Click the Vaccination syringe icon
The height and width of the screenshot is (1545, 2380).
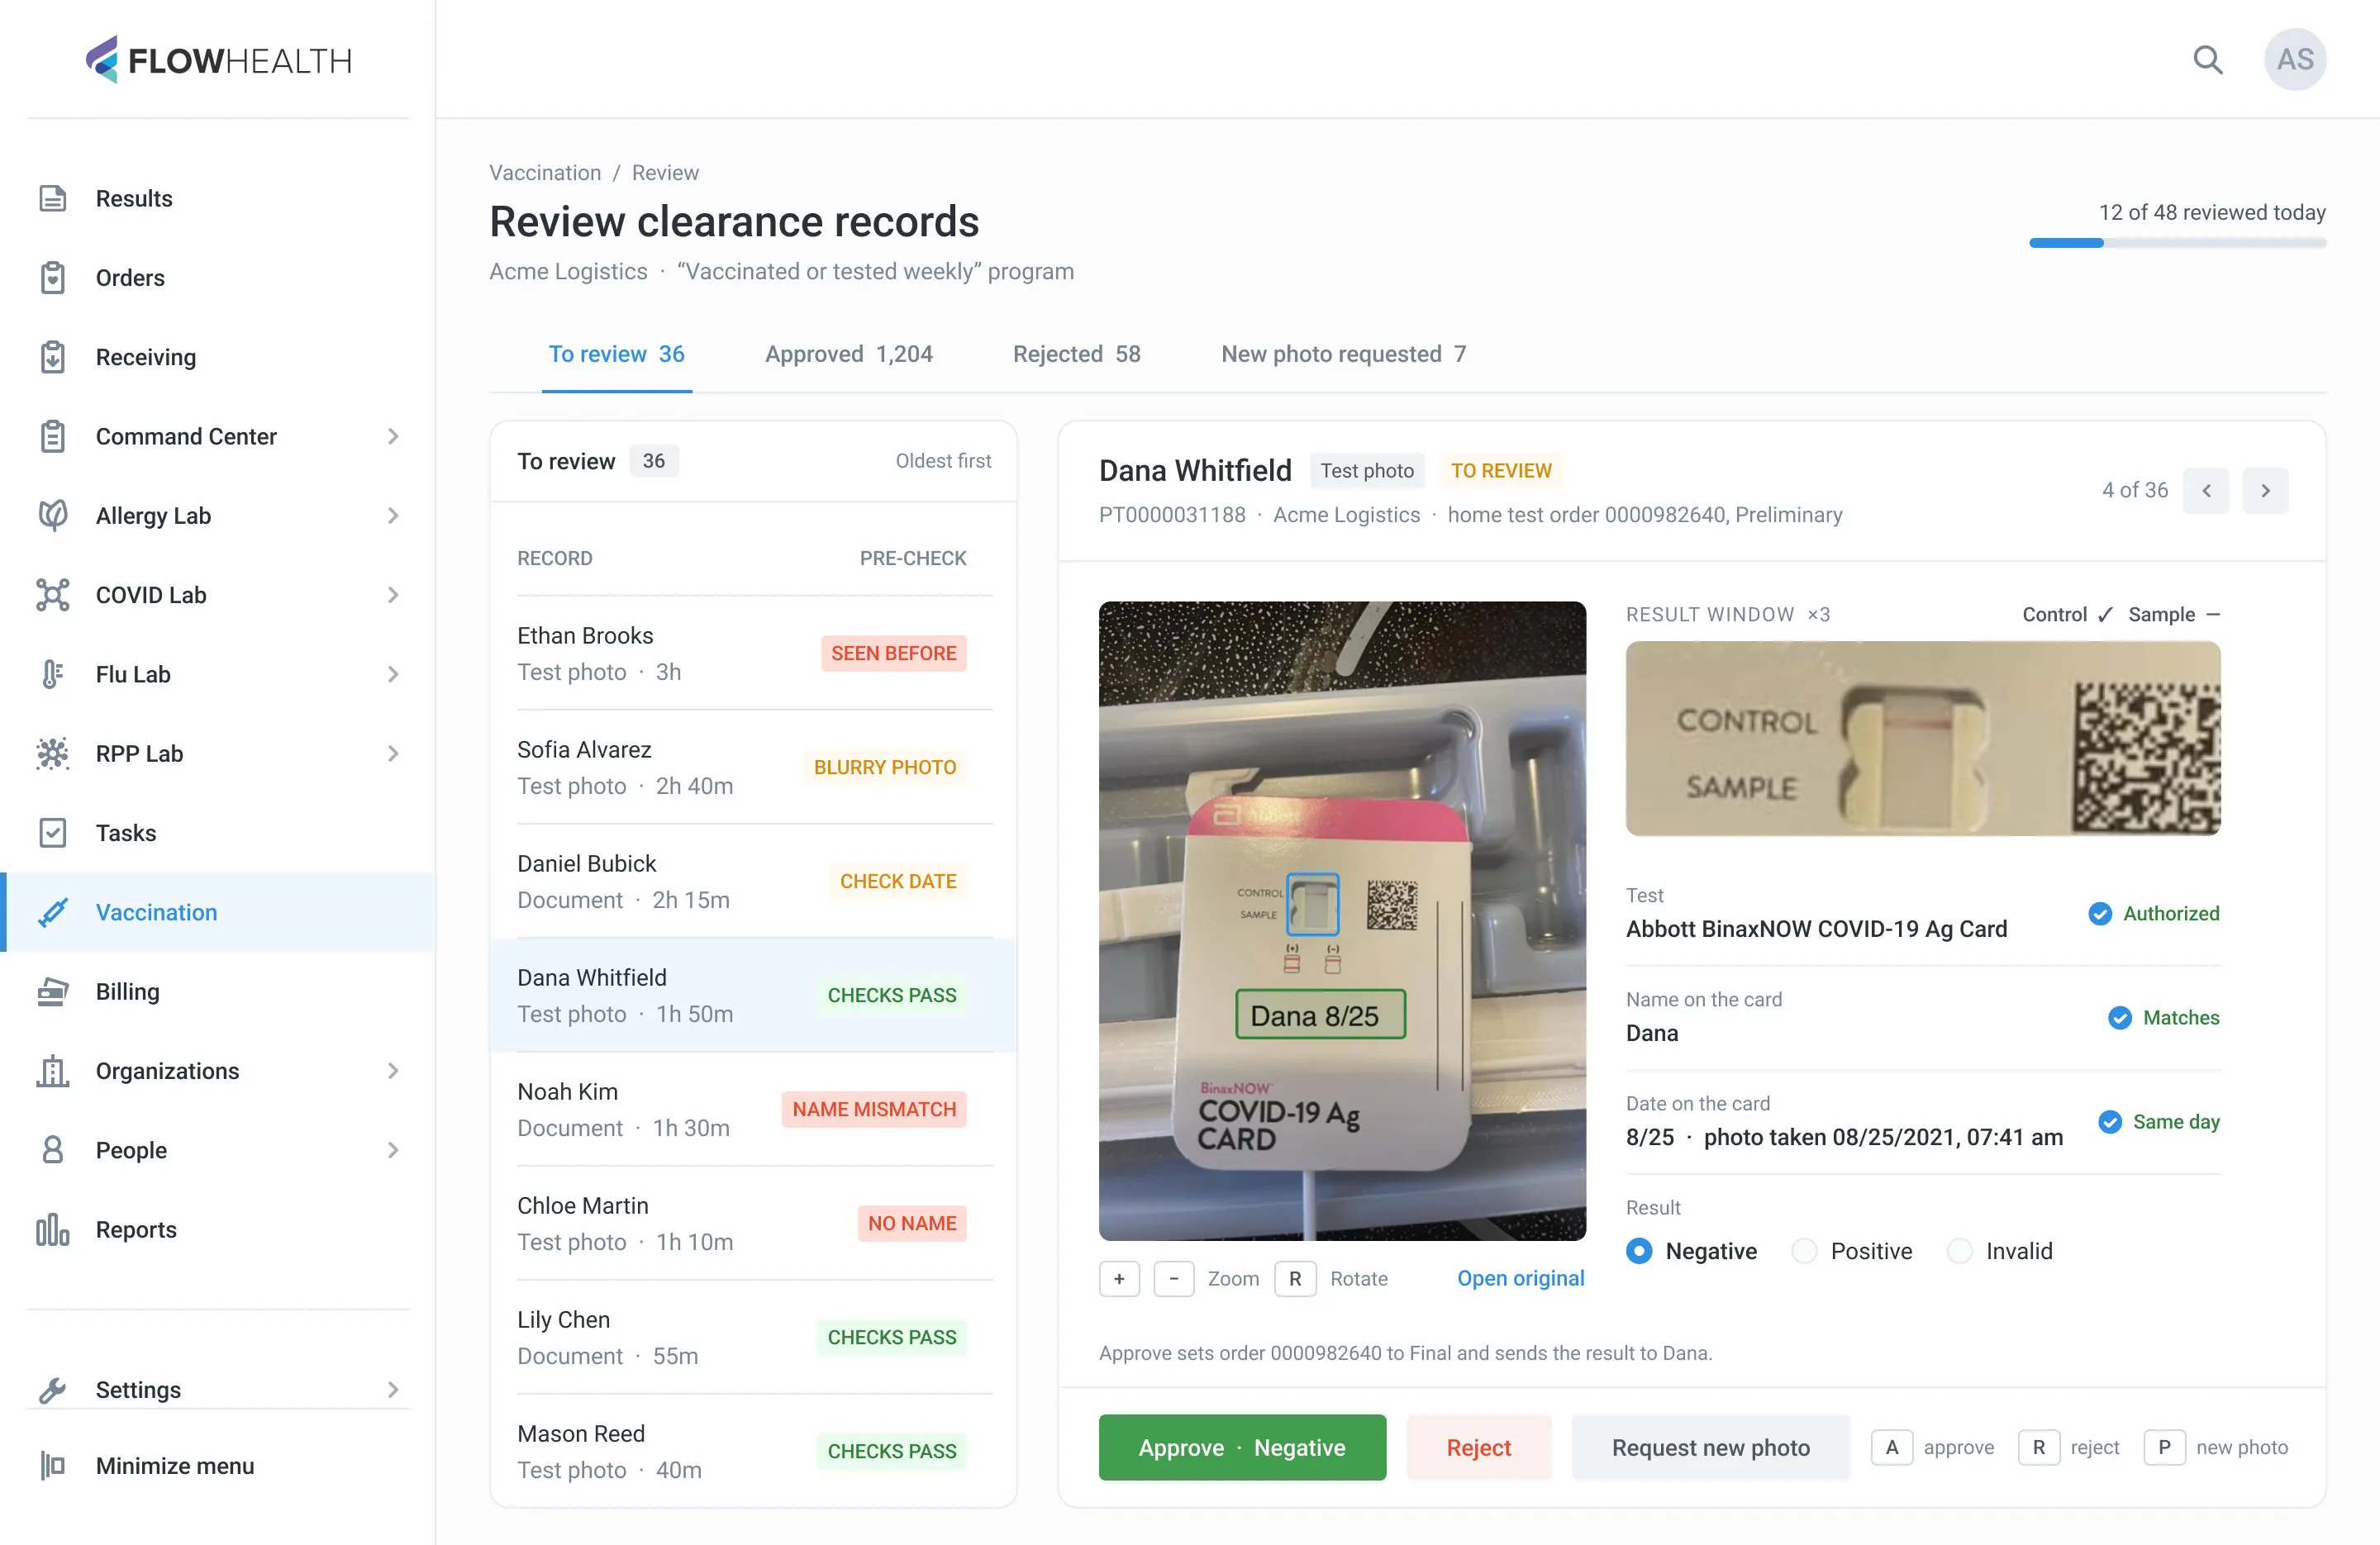click(53, 912)
